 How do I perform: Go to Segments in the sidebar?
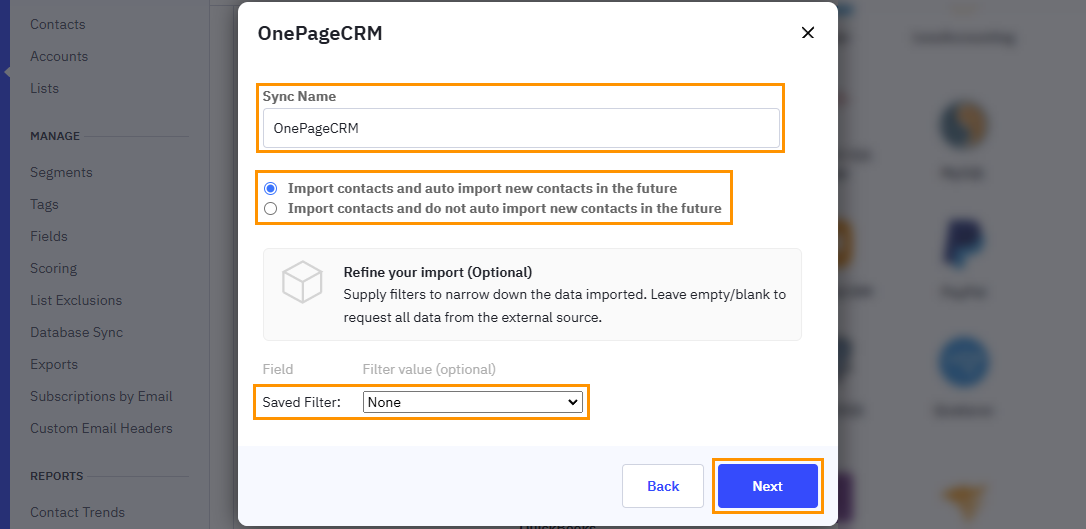(x=61, y=172)
